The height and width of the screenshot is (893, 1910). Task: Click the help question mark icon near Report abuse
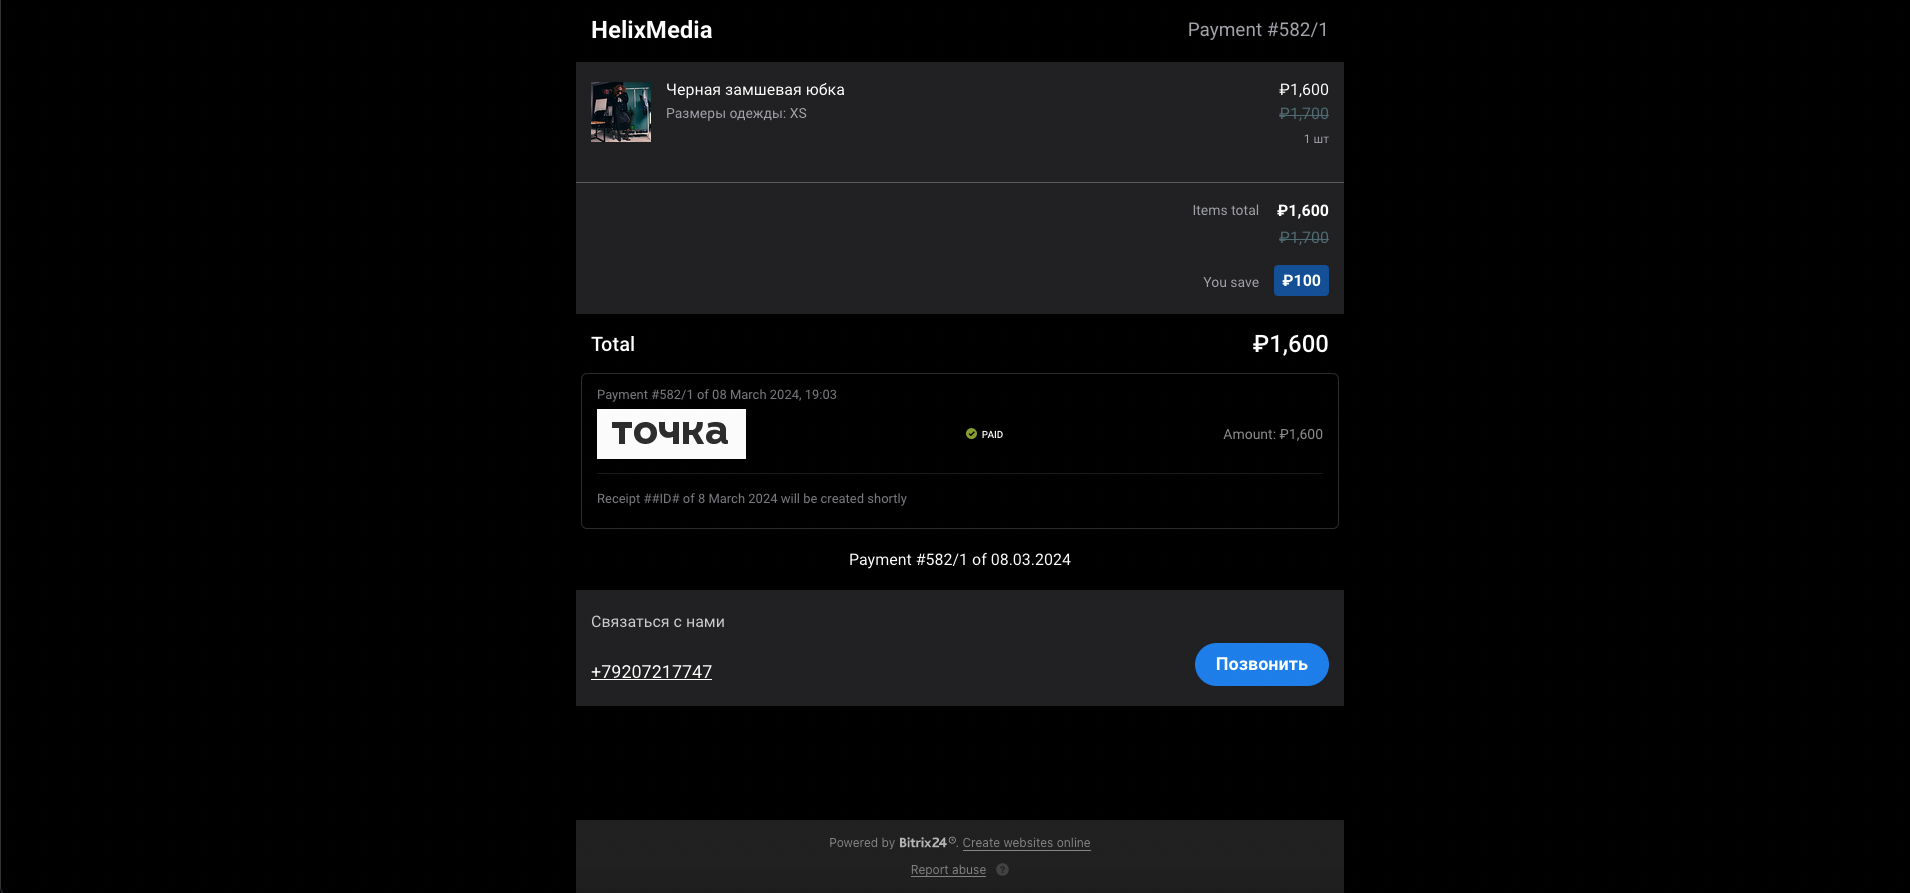tap(1002, 870)
